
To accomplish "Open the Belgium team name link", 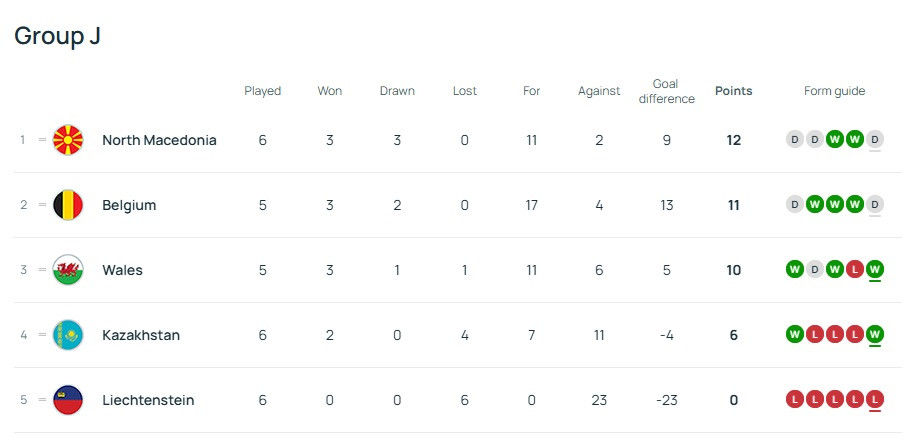I will coord(129,205).
